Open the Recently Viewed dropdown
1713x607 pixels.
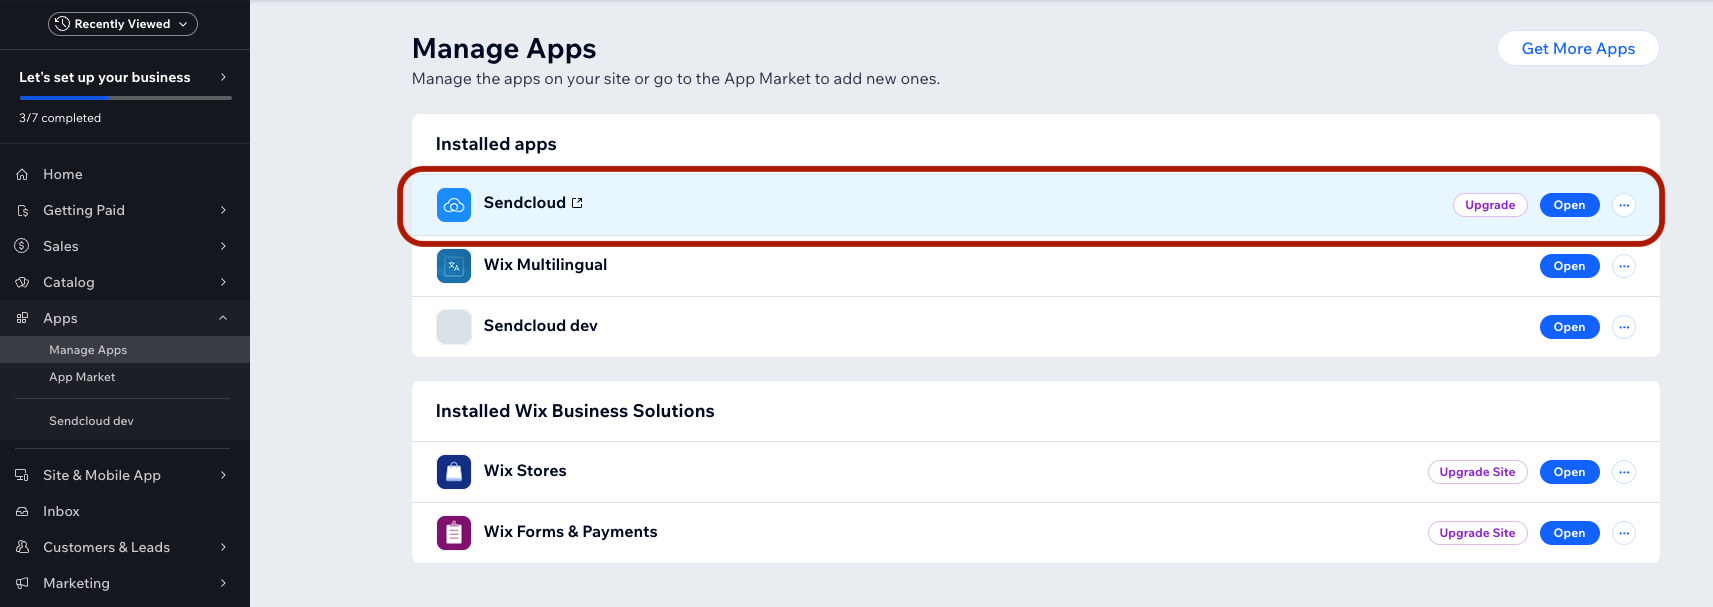(x=123, y=24)
